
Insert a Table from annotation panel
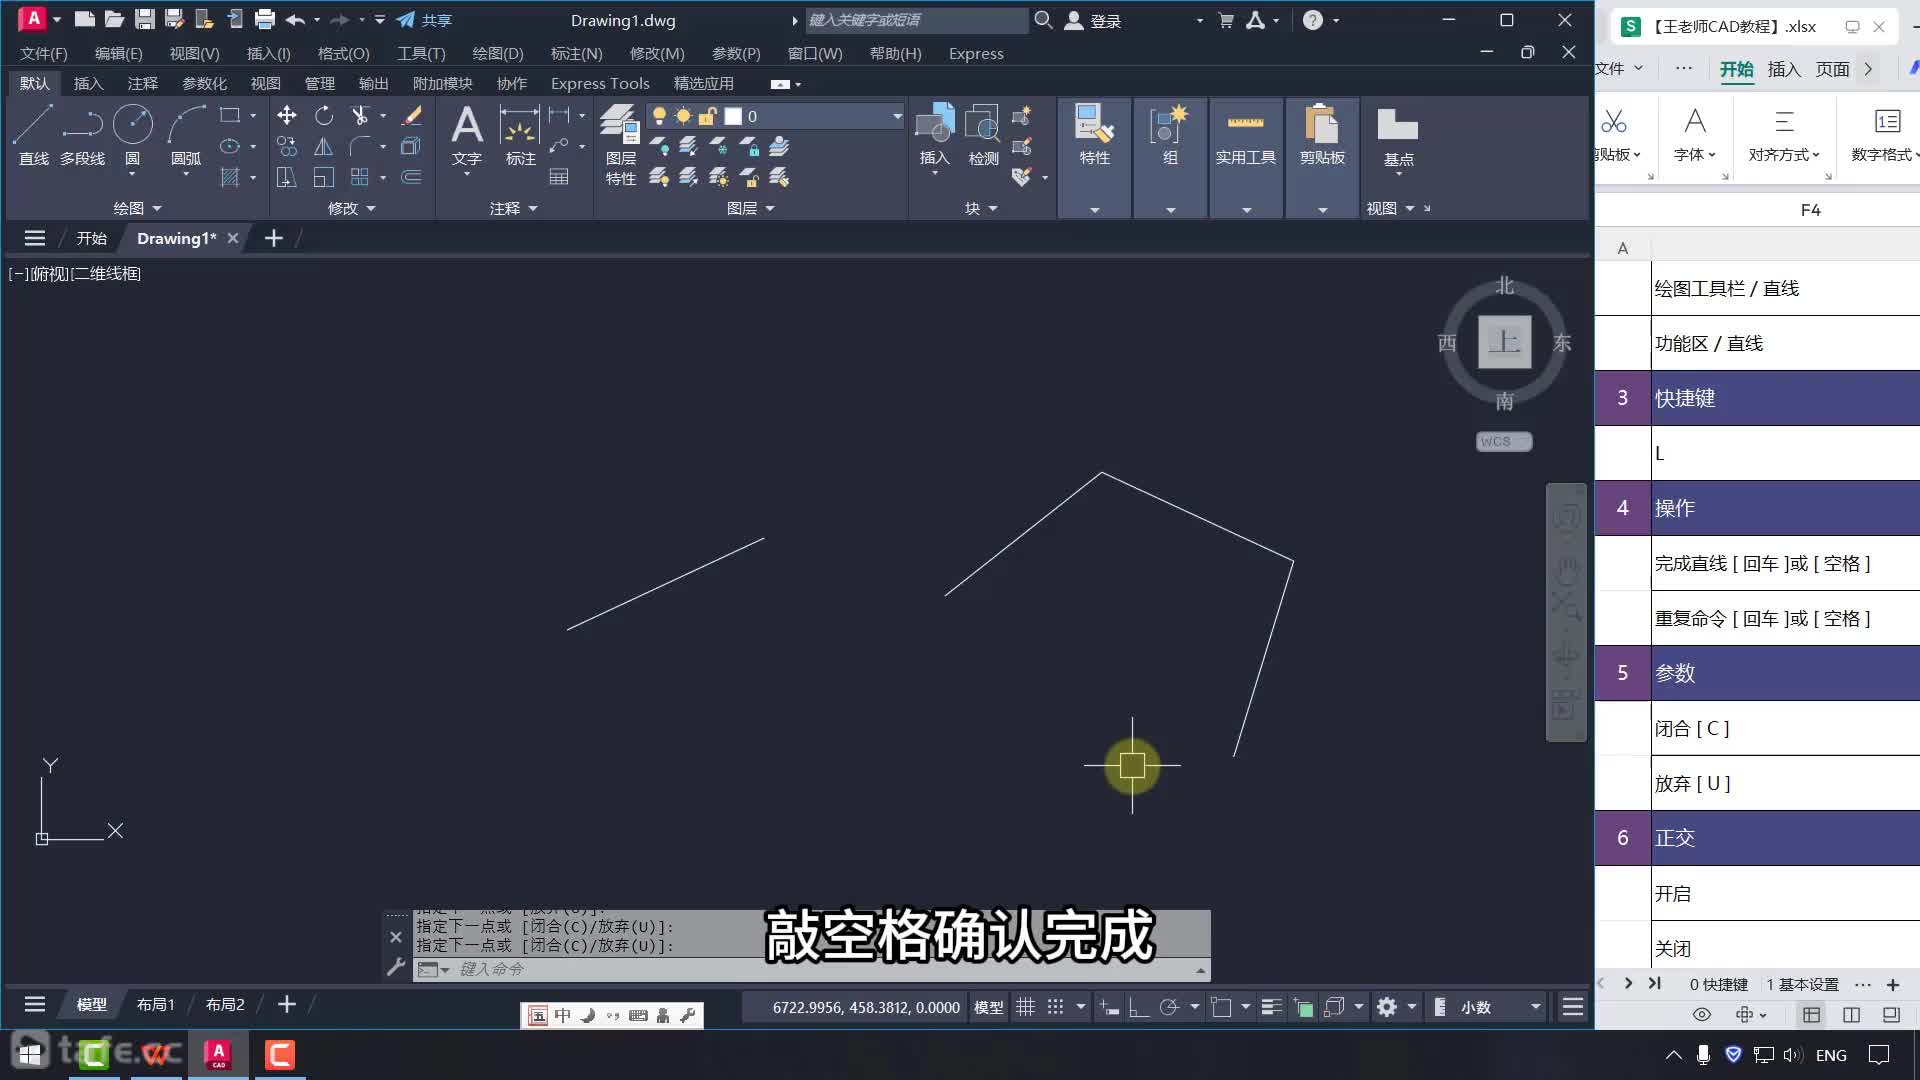click(559, 178)
